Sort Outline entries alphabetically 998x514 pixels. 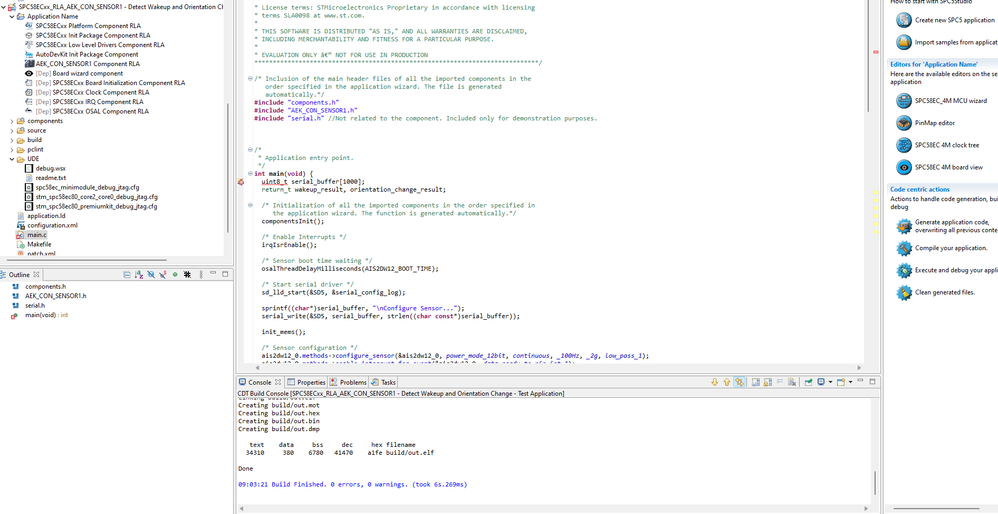[139, 275]
